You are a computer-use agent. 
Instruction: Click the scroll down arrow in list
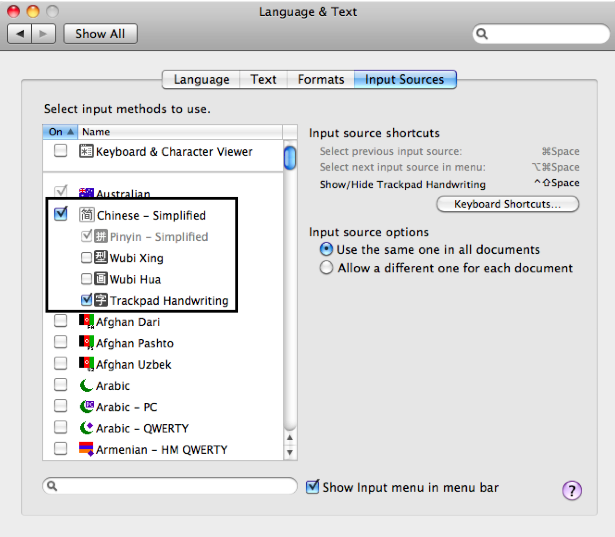click(x=290, y=452)
